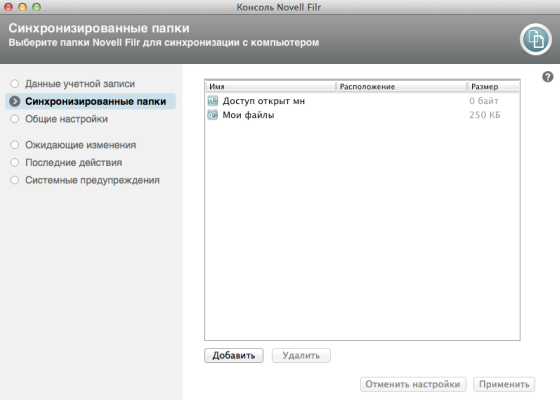This screenshot has height=400, width=560.
Task: Click the Добавить button
Action: (x=234, y=355)
